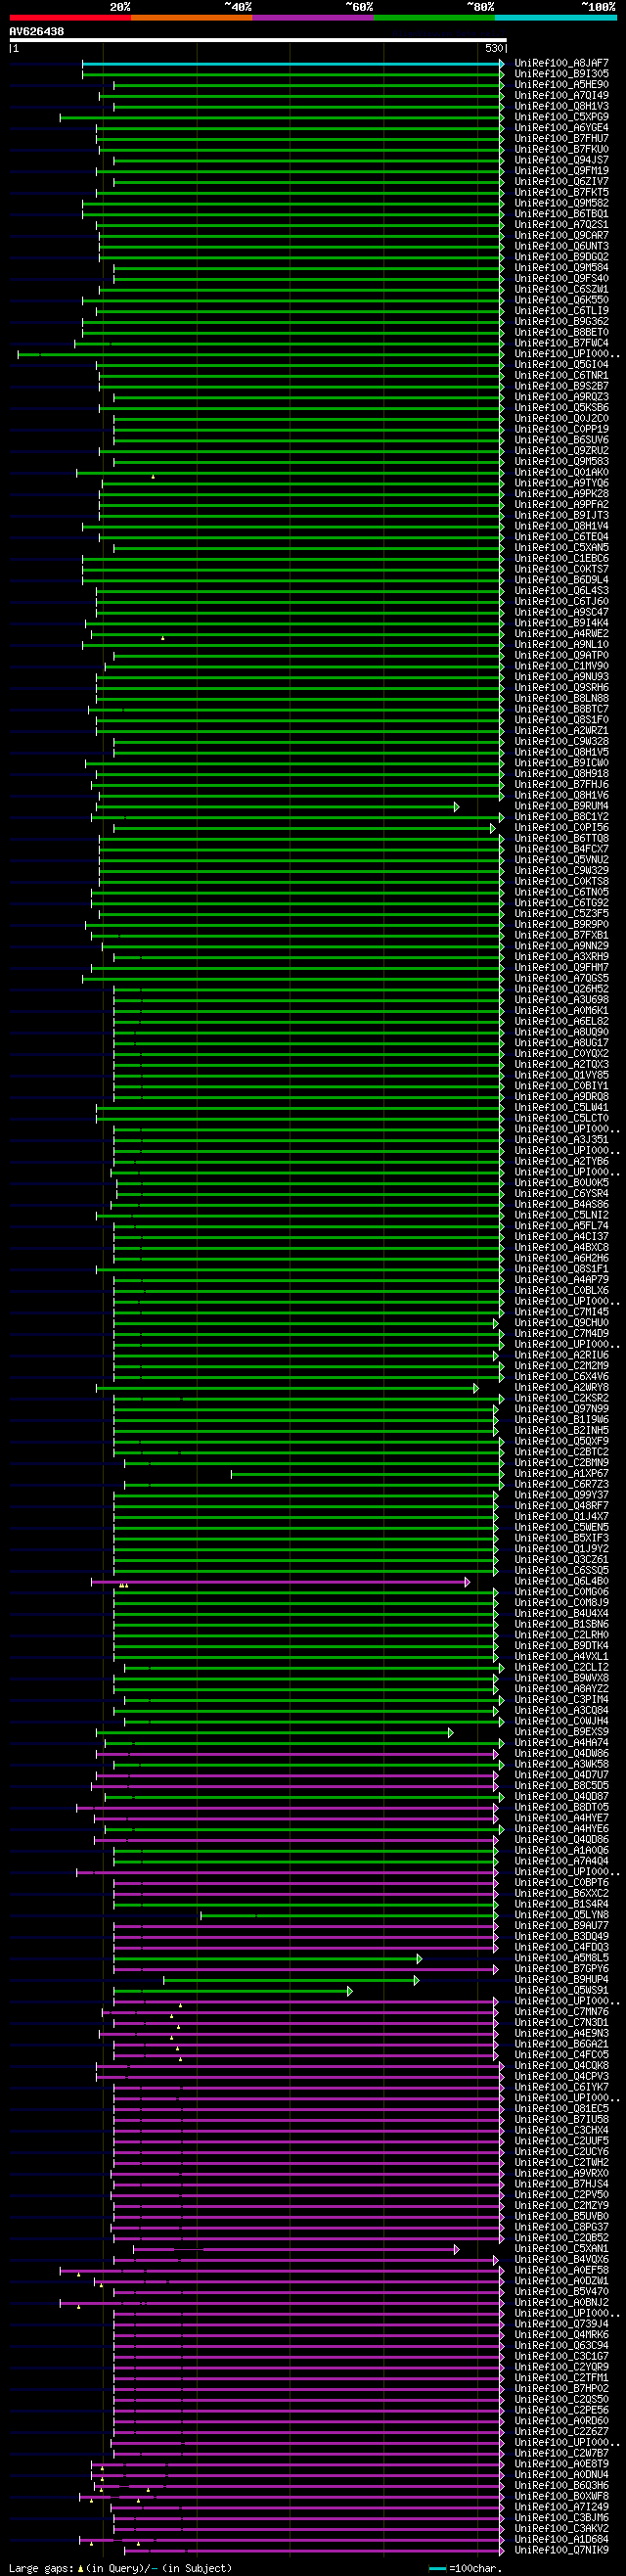Select the UniRef100_B4U4X4 label

click(x=562, y=1614)
